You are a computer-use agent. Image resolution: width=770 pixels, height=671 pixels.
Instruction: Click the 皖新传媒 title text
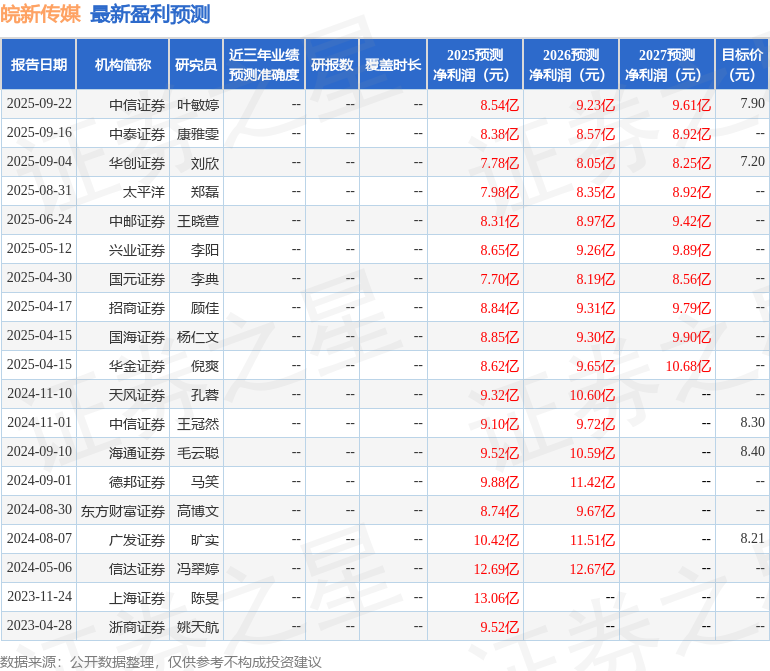40,14
